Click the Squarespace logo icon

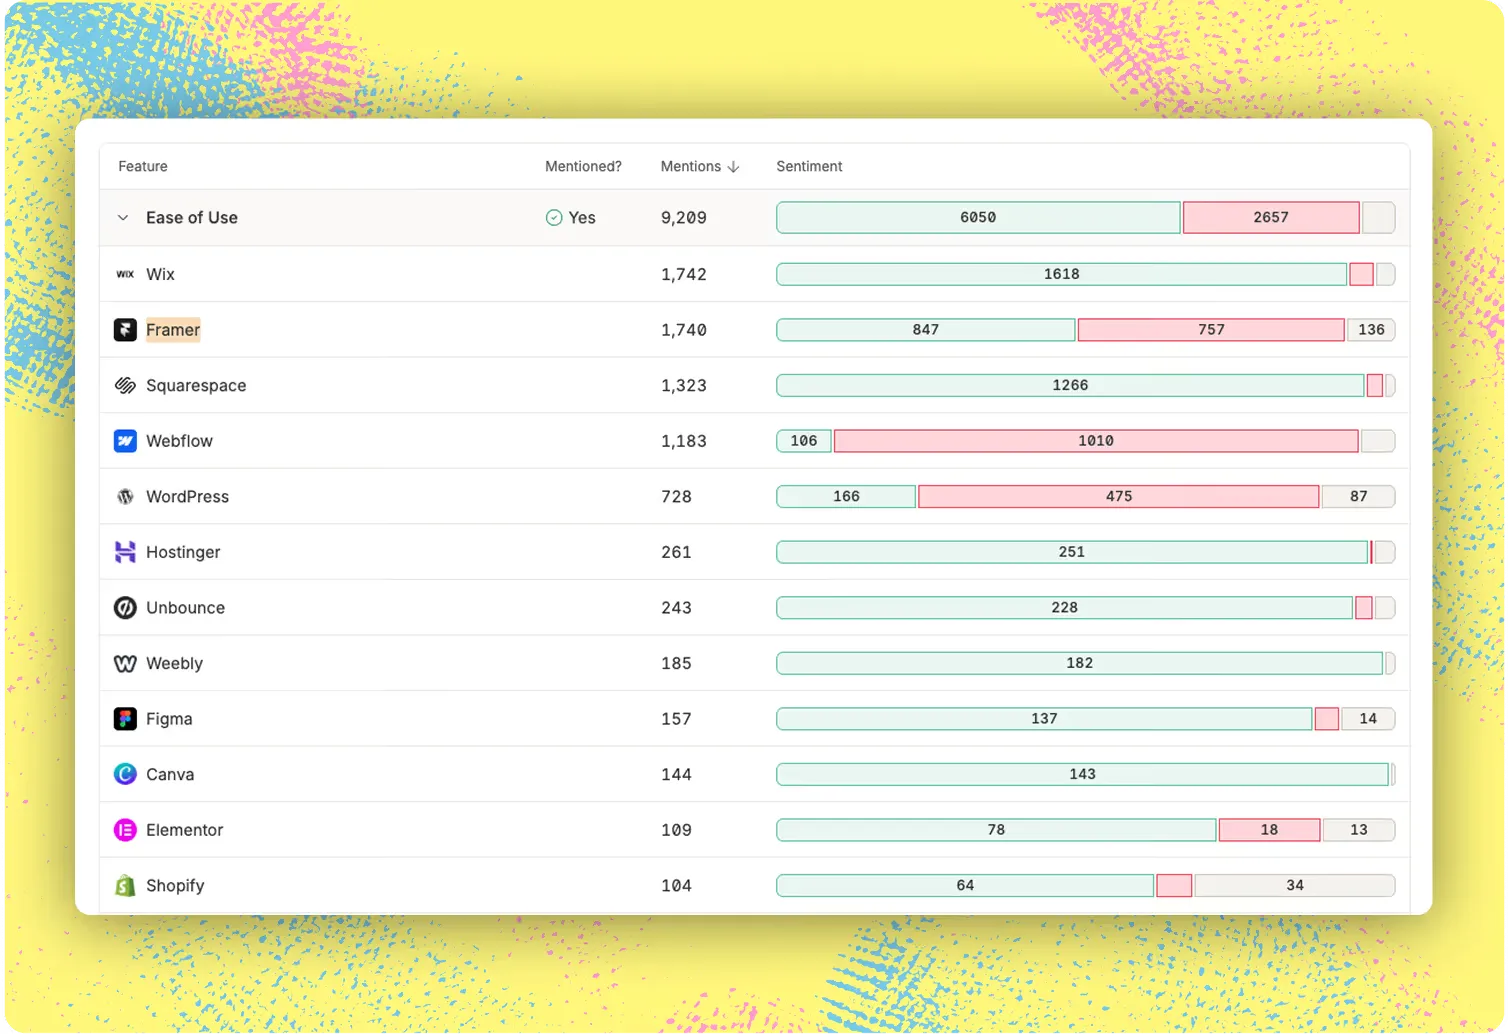pos(125,385)
